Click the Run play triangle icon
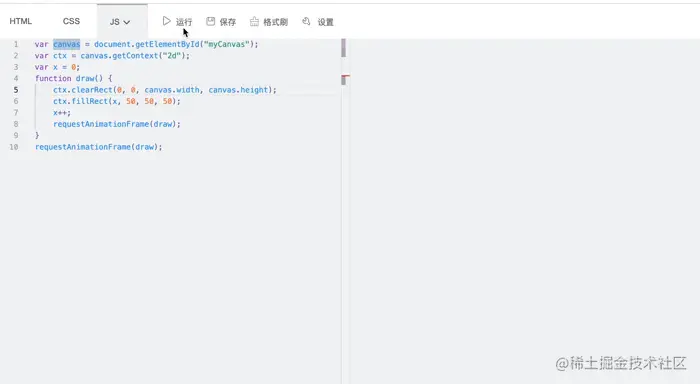Screen dimensions: 700x384 167,21
